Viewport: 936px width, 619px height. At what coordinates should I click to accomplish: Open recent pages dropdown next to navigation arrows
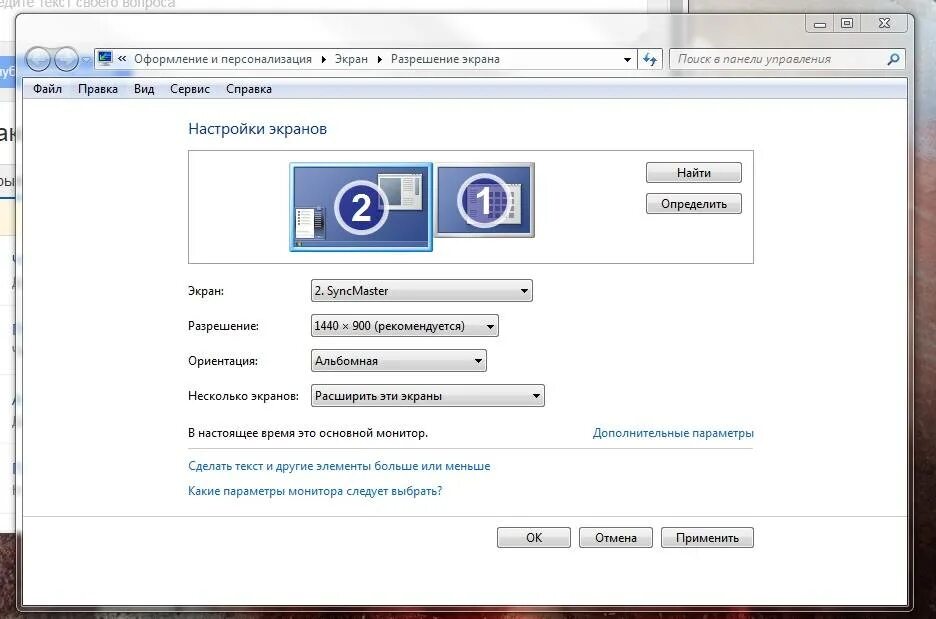(x=86, y=60)
